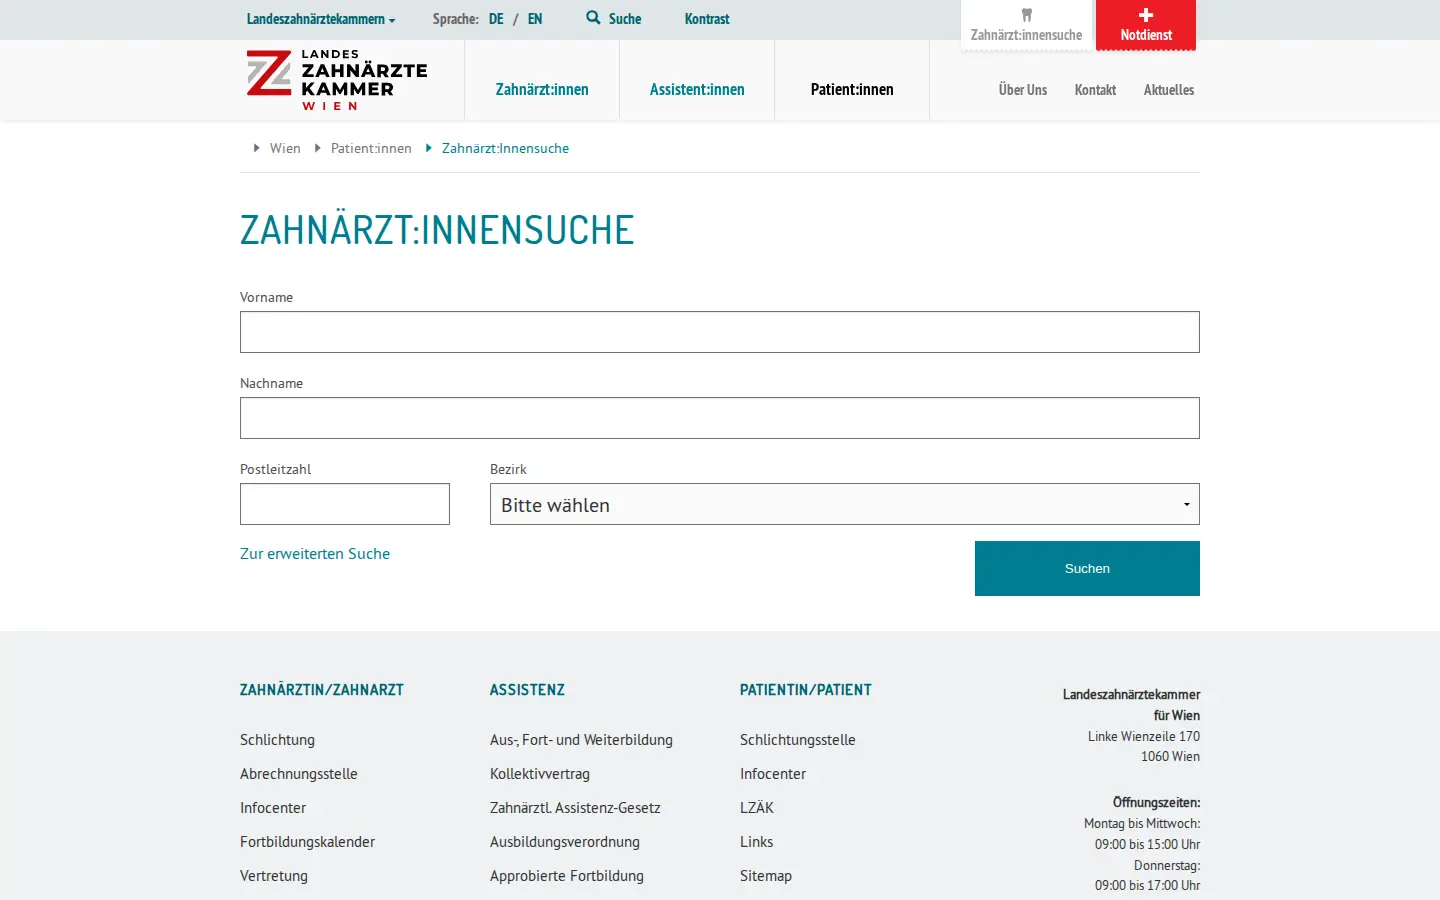
Task: Open the red Notdienst tab
Action: click(1146, 25)
